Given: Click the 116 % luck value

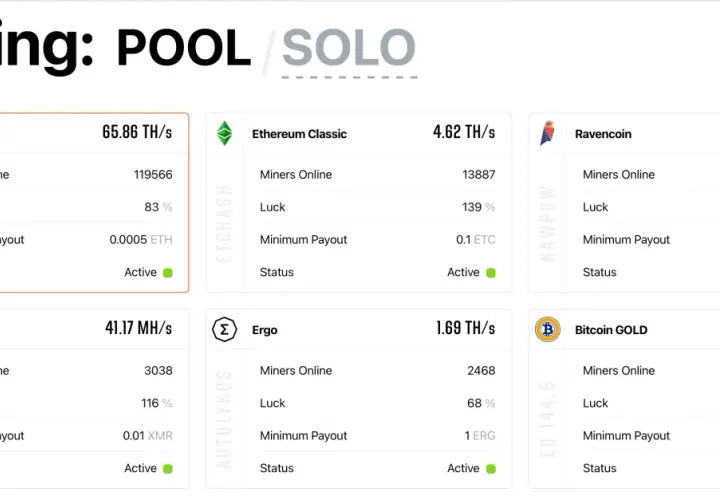Looking at the screenshot, I should point(157,403).
